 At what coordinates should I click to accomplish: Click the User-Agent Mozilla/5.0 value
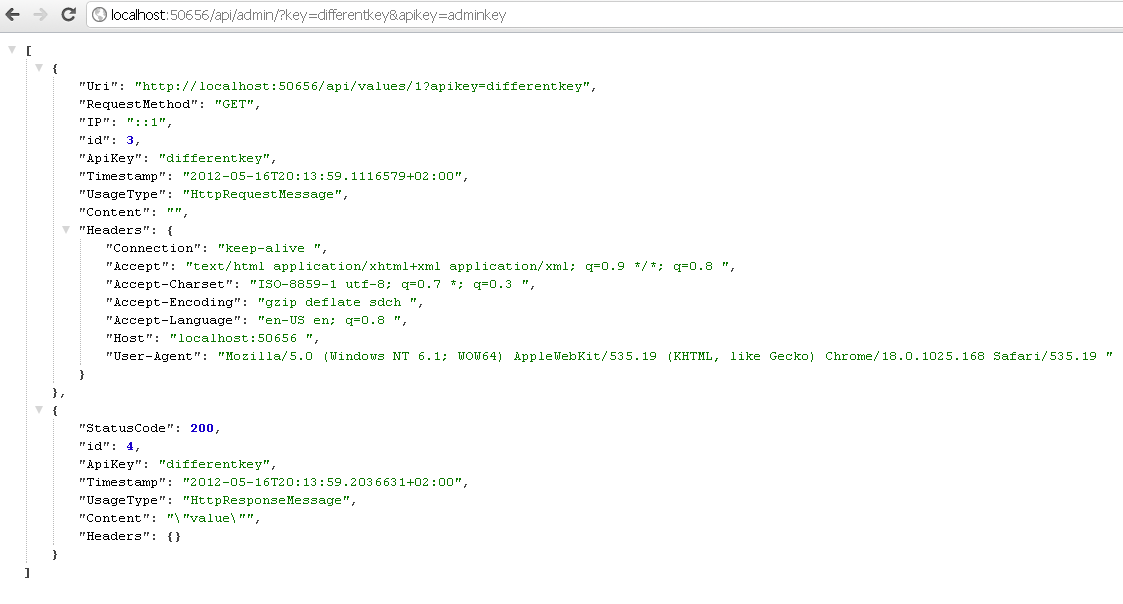pyautogui.click(x=665, y=356)
